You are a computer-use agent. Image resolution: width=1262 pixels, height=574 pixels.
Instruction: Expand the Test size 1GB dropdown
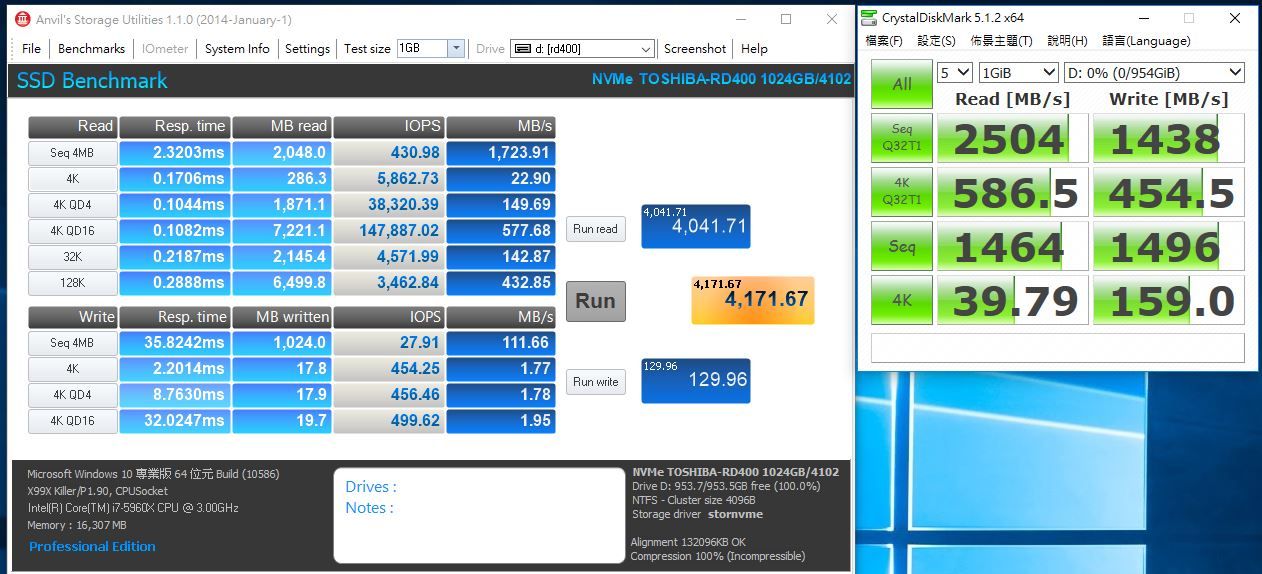456,48
